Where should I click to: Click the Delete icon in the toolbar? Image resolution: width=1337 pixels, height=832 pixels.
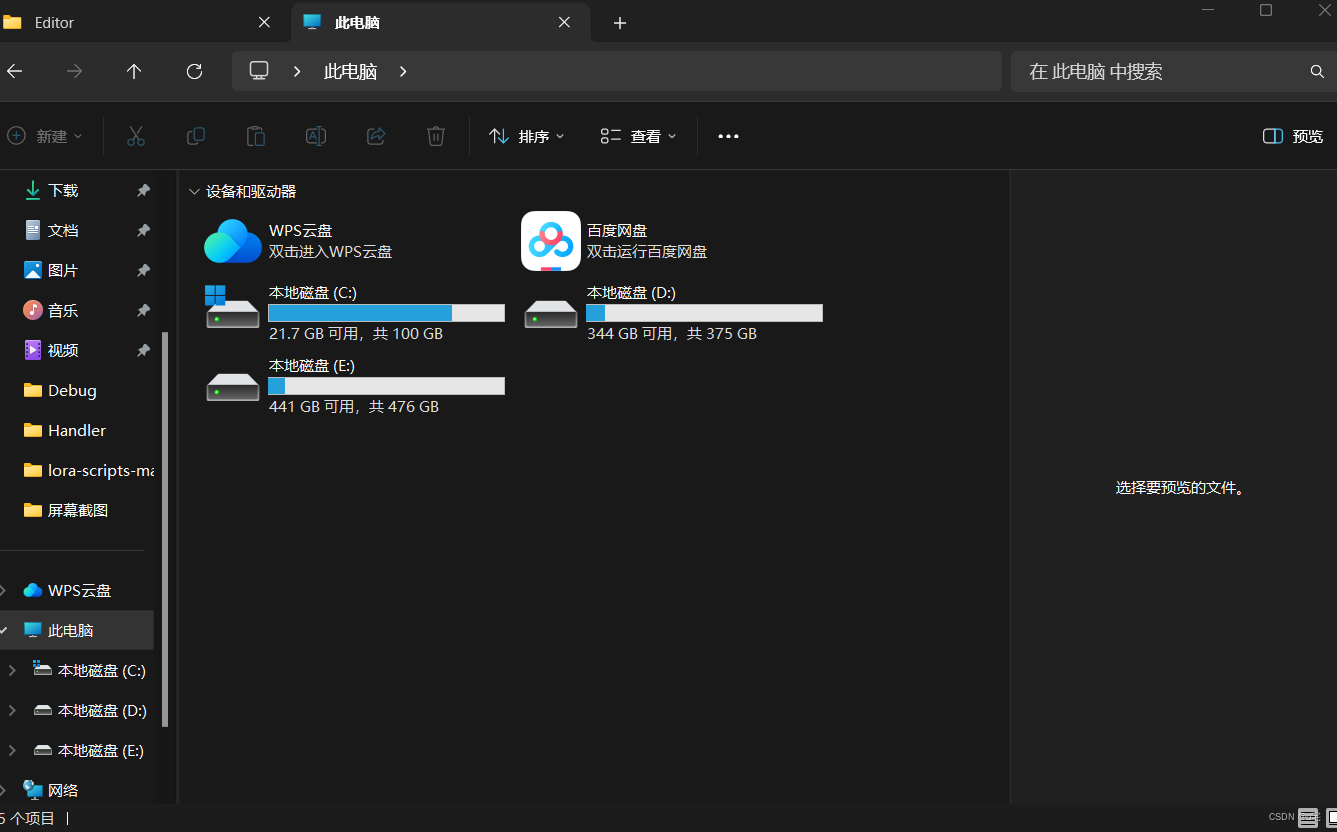[435, 136]
